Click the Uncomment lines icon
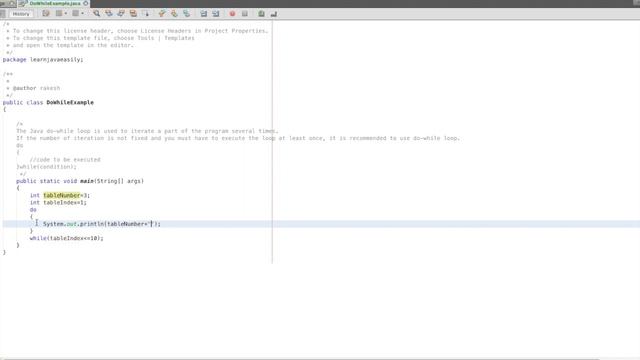The width and height of the screenshot is (640, 360). 273,13
